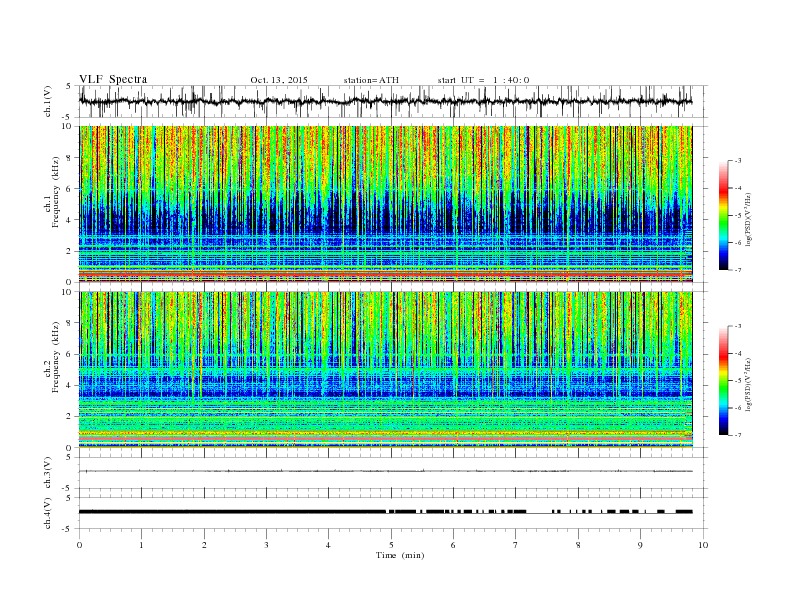The height and width of the screenshot is (612, 792).
Task: Click the "start UT = 1:40:0" header text
Action: coord(483,80)
